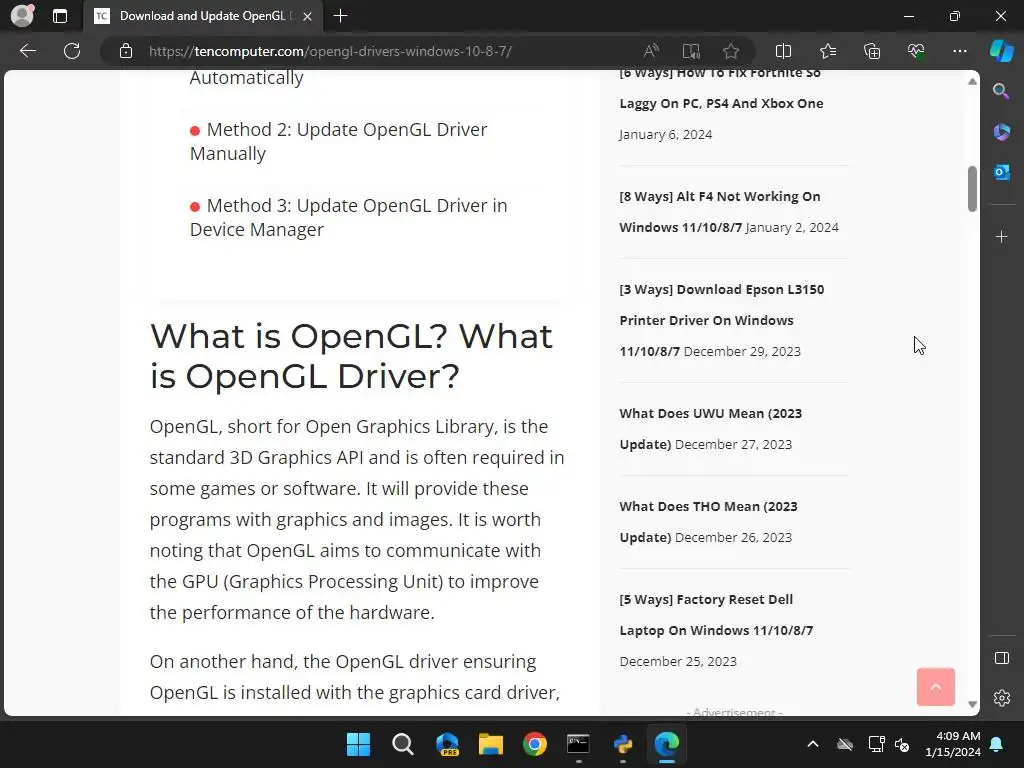Open Read aloud feature
The width and height of the screenshot is (1024, 768).
[x=651, y=51]
